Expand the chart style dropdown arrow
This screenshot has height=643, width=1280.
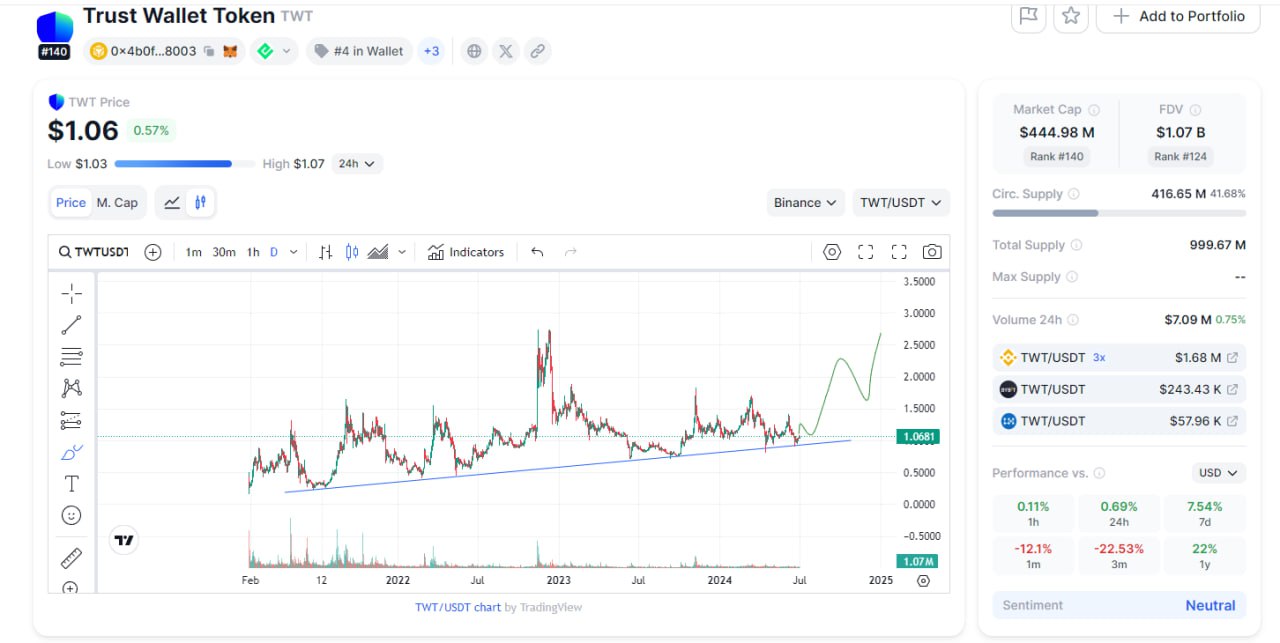coord(402,252)
